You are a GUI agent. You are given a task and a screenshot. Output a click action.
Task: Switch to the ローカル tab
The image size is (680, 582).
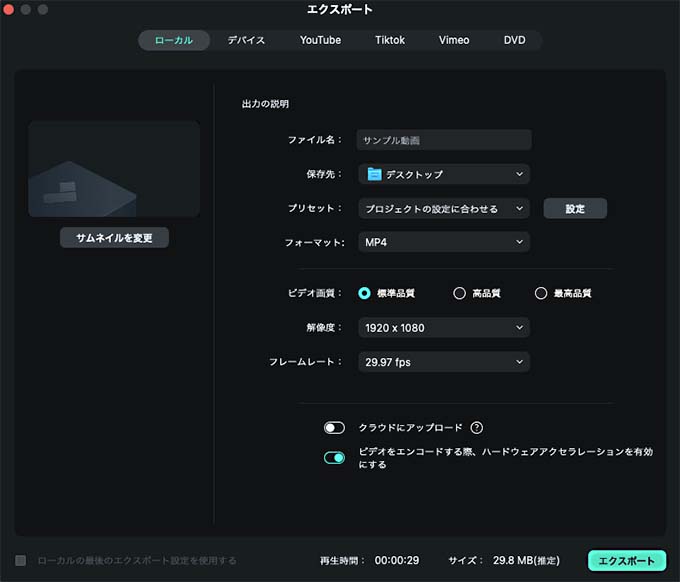(x=174, y=40)
